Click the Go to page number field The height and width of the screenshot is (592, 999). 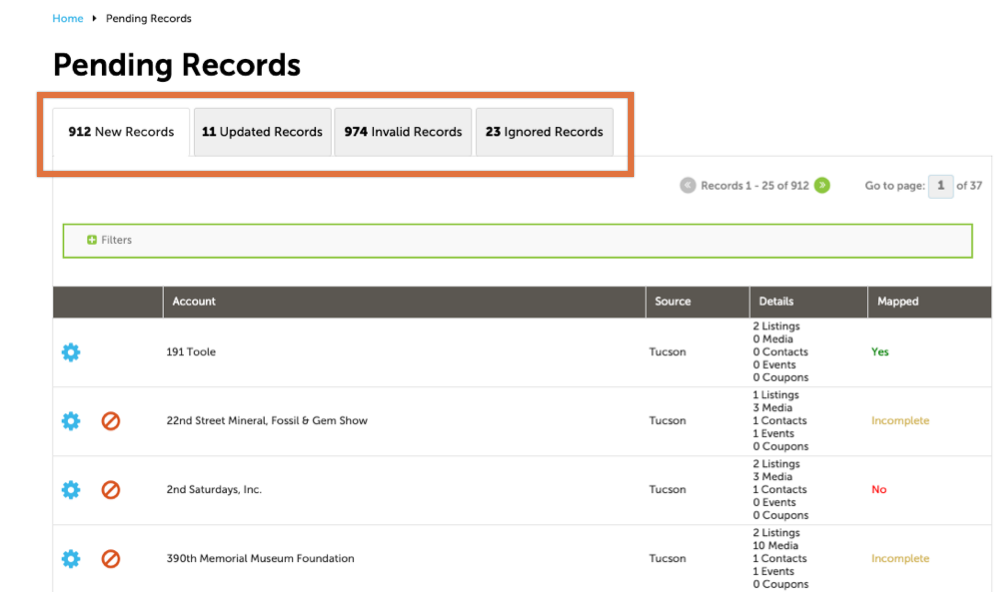[x=940, y=186]
